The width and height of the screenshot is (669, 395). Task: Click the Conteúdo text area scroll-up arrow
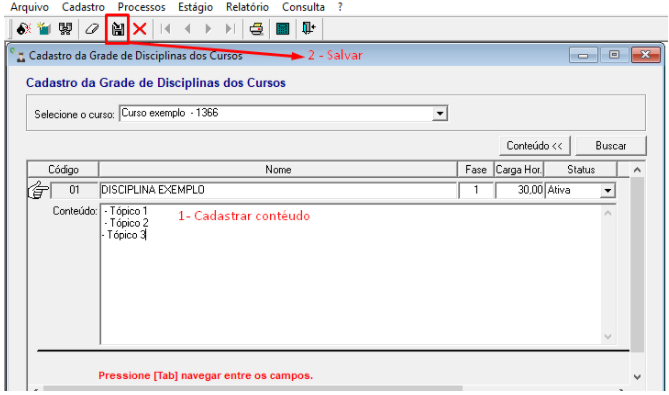(x=608, y=212)
